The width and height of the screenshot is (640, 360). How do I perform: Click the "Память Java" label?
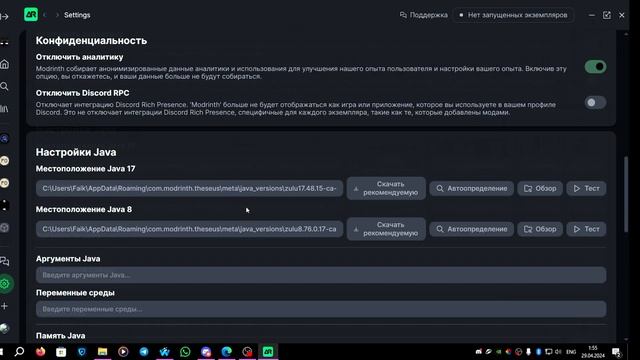click(x=60, y=336)
